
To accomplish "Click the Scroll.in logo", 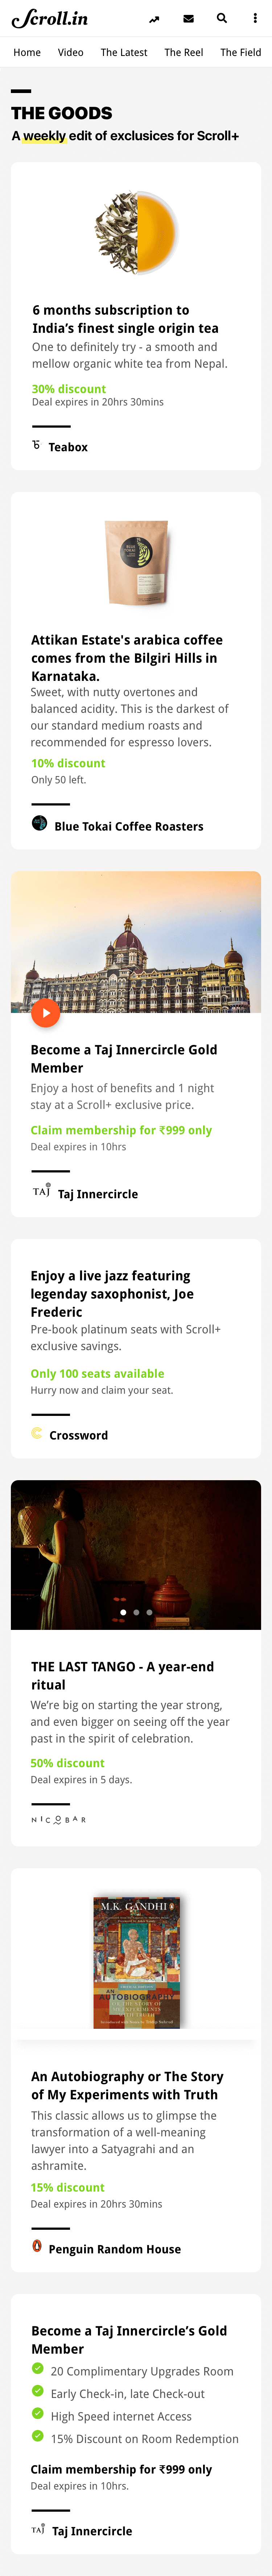I will click(50, 18).
